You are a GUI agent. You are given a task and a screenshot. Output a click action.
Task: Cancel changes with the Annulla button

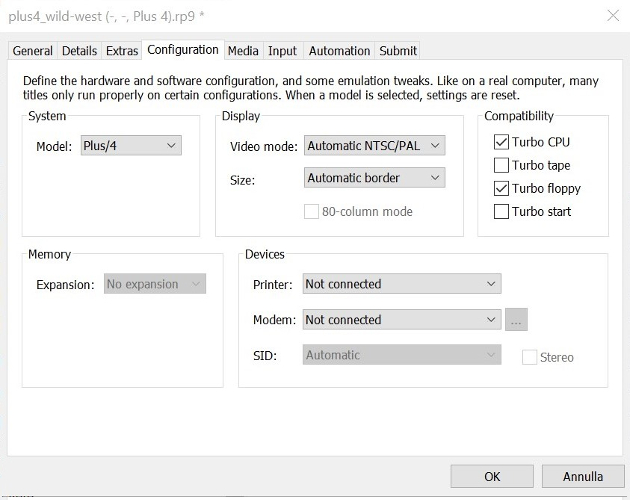pyautogui.click(x=583, y=476)
